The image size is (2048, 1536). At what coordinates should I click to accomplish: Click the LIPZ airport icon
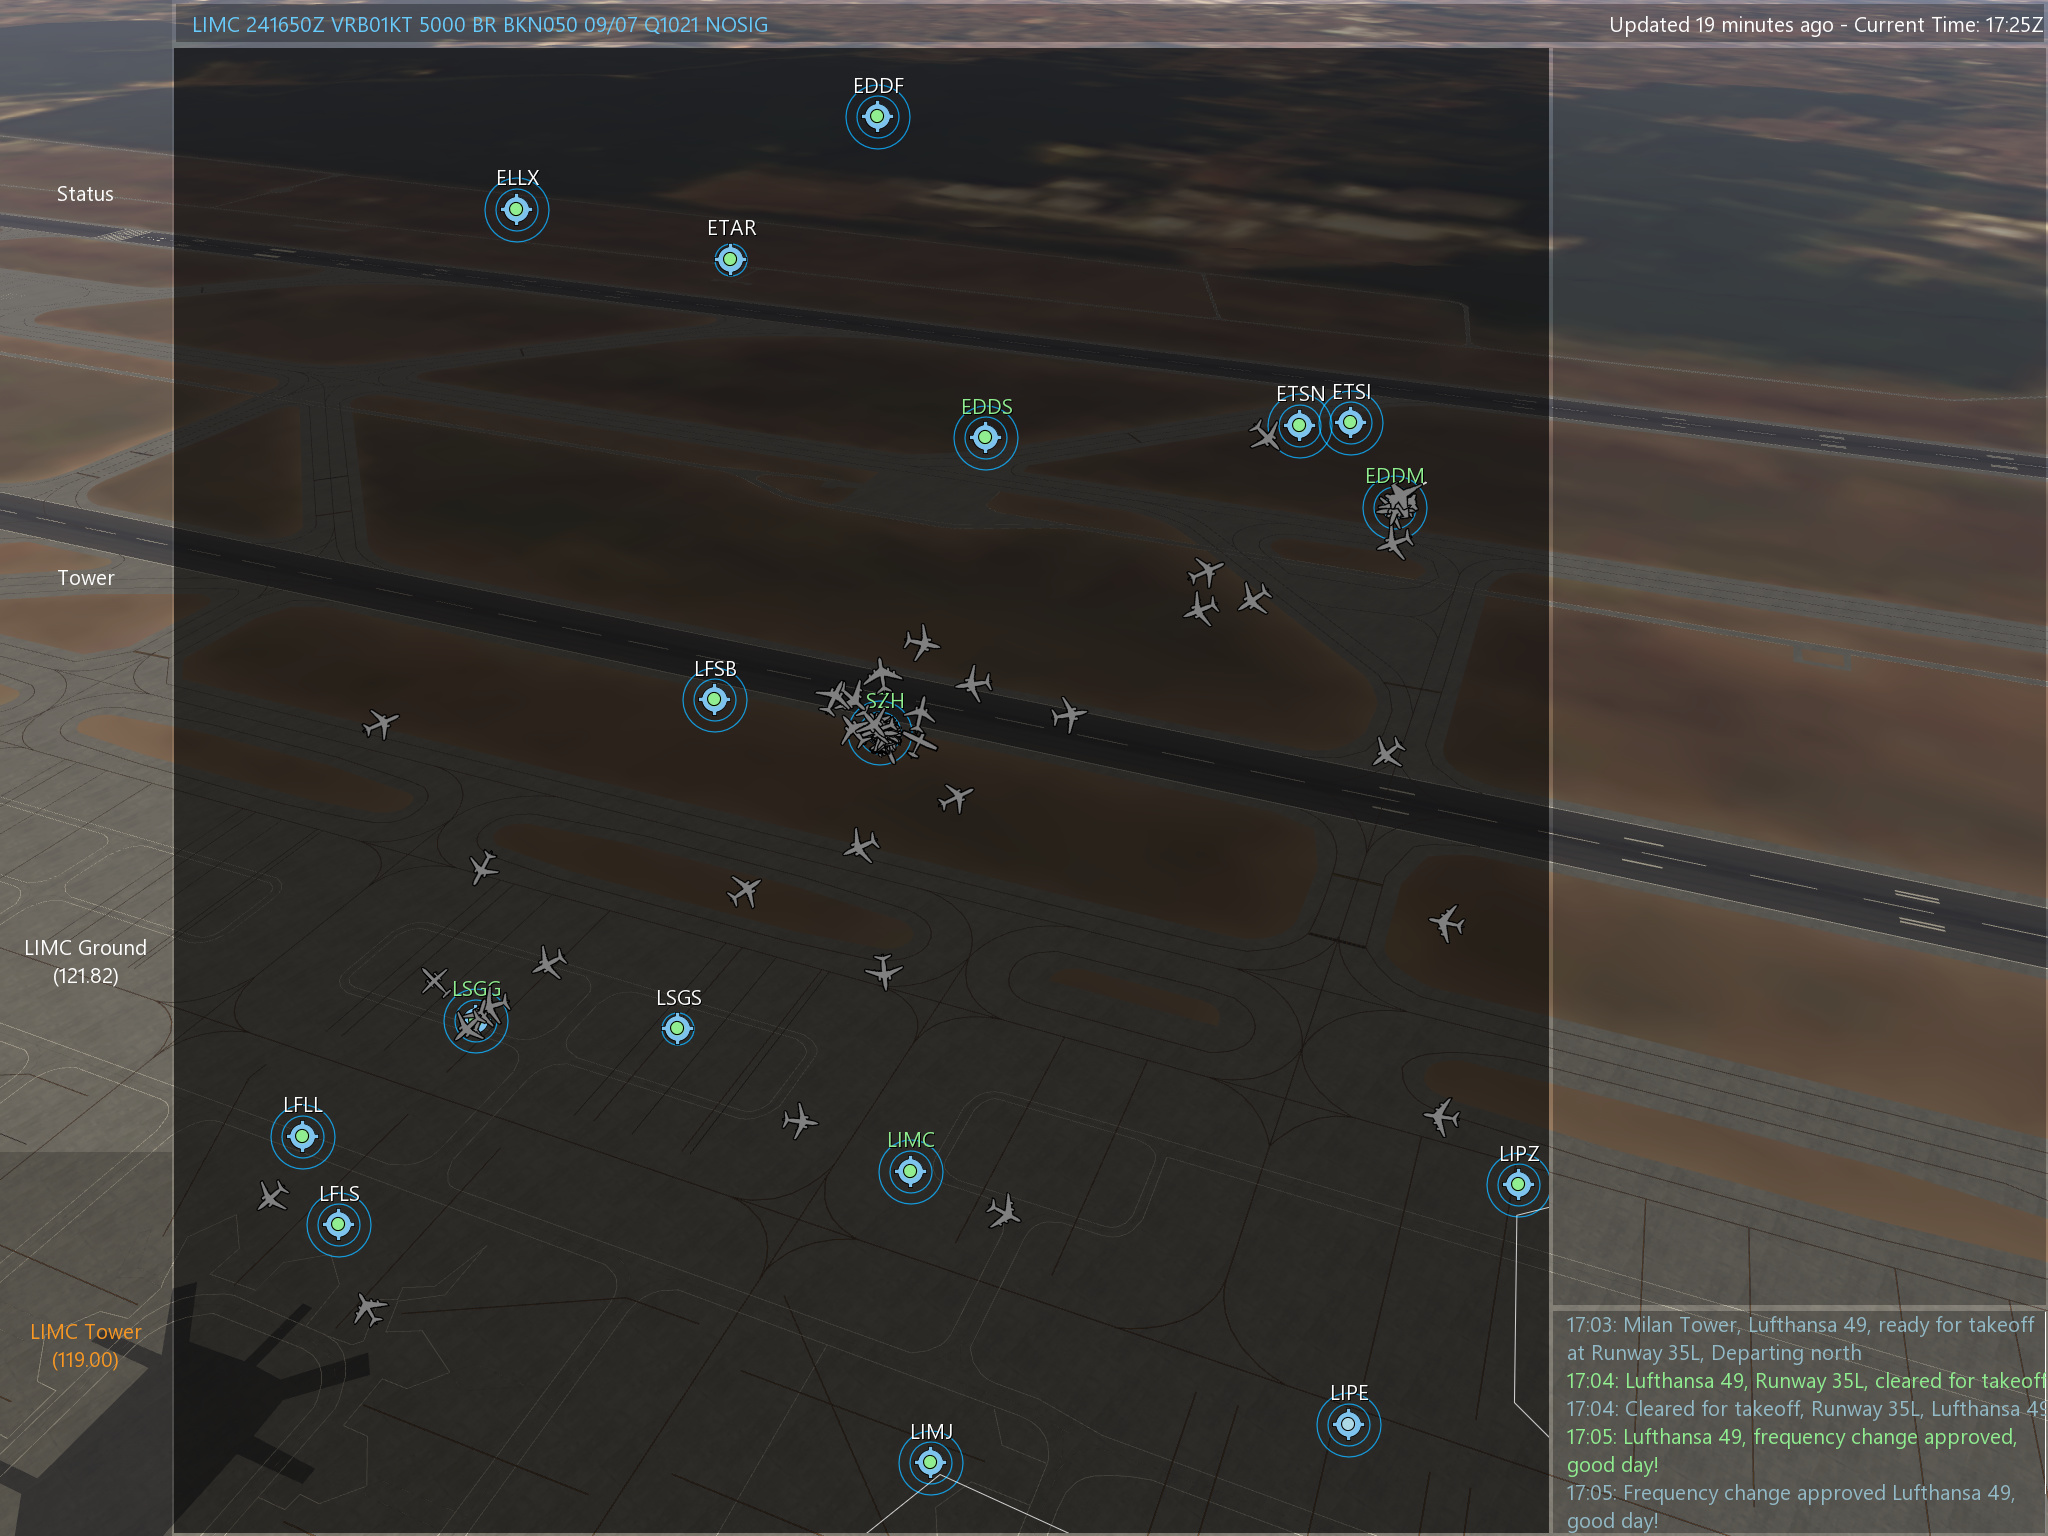point(1518,1185)
